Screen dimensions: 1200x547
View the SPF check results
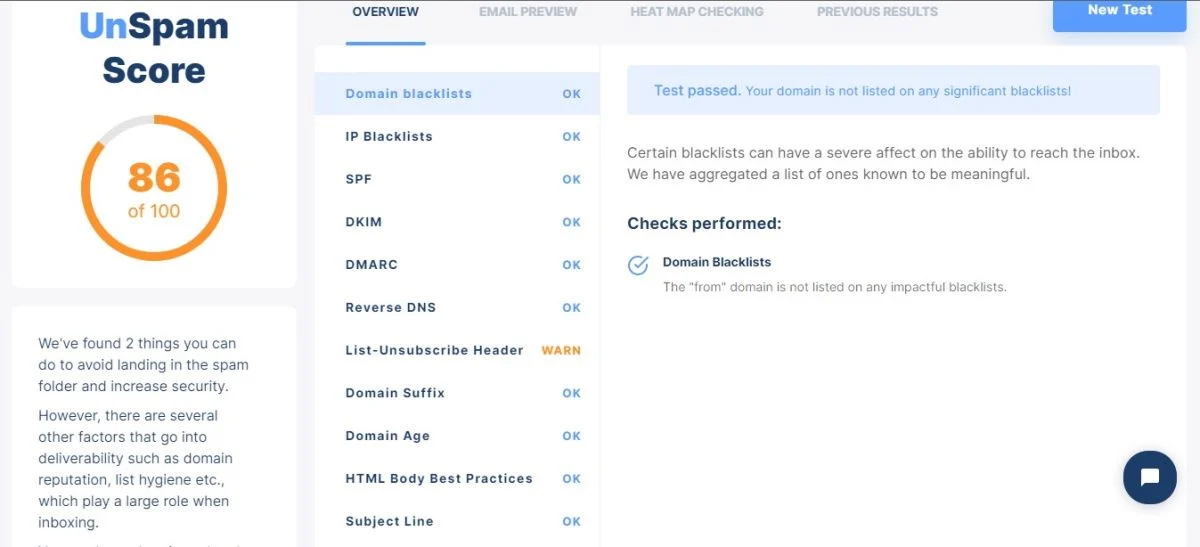[x=457, y=180]
